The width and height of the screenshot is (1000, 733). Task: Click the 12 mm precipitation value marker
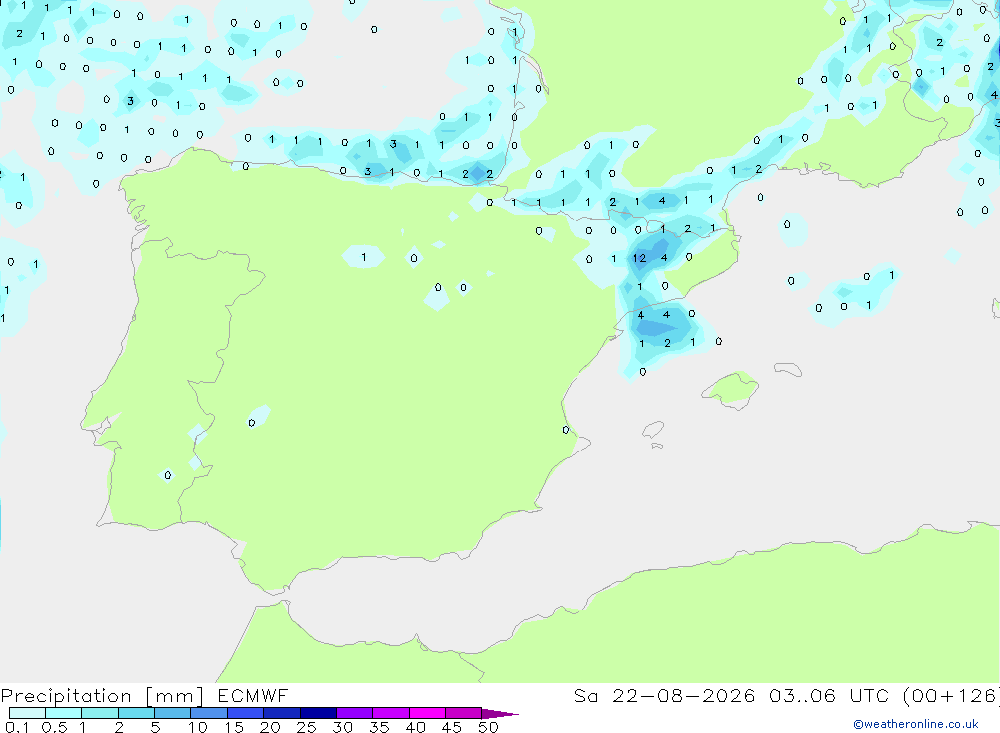pos(639,258)
